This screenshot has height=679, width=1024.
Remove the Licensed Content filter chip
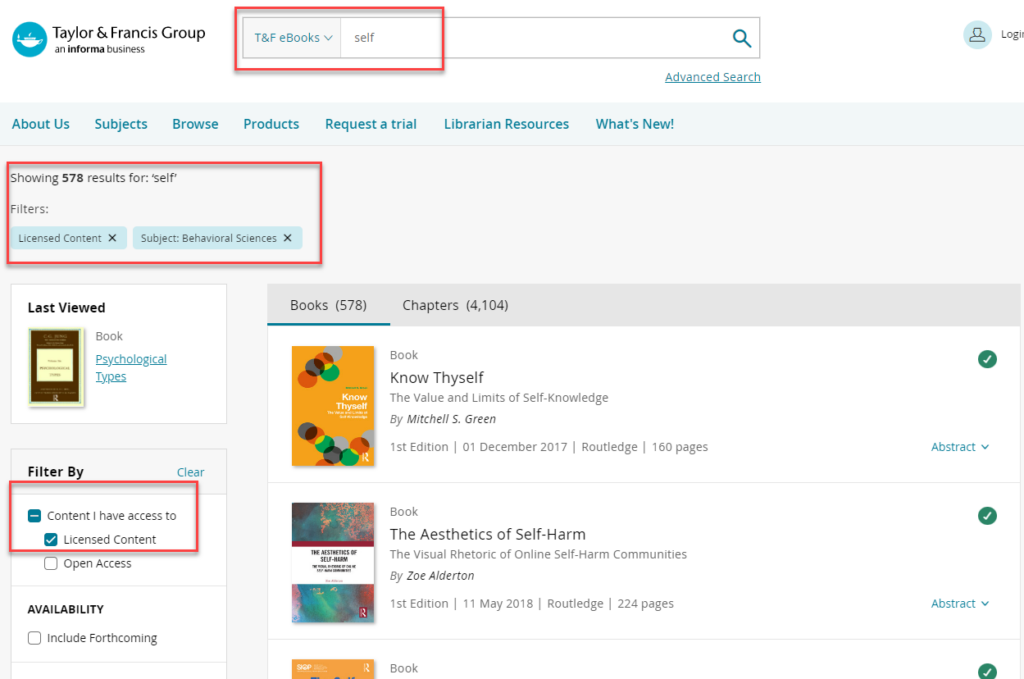[112, 238]
